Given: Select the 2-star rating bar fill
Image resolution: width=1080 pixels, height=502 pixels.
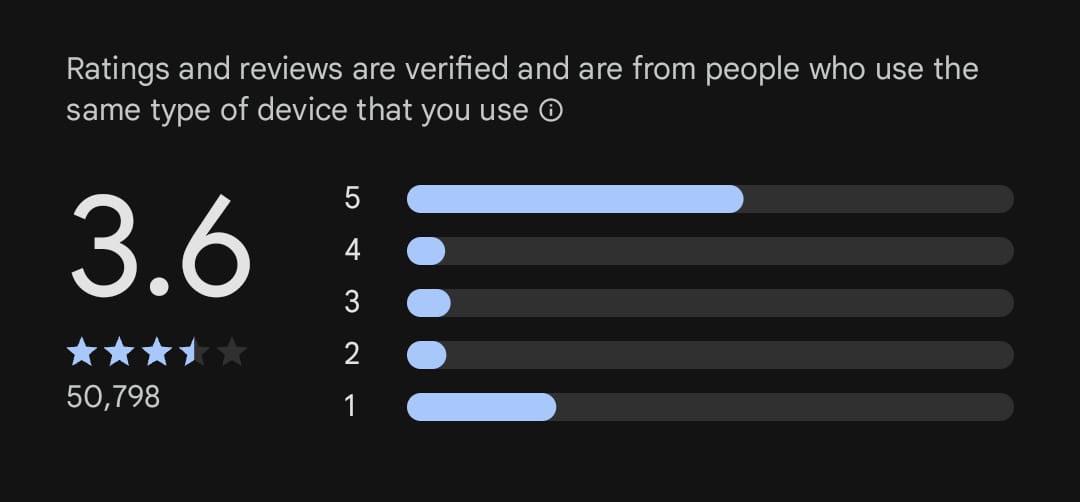Looking at the screenshot, I should 427,355.
